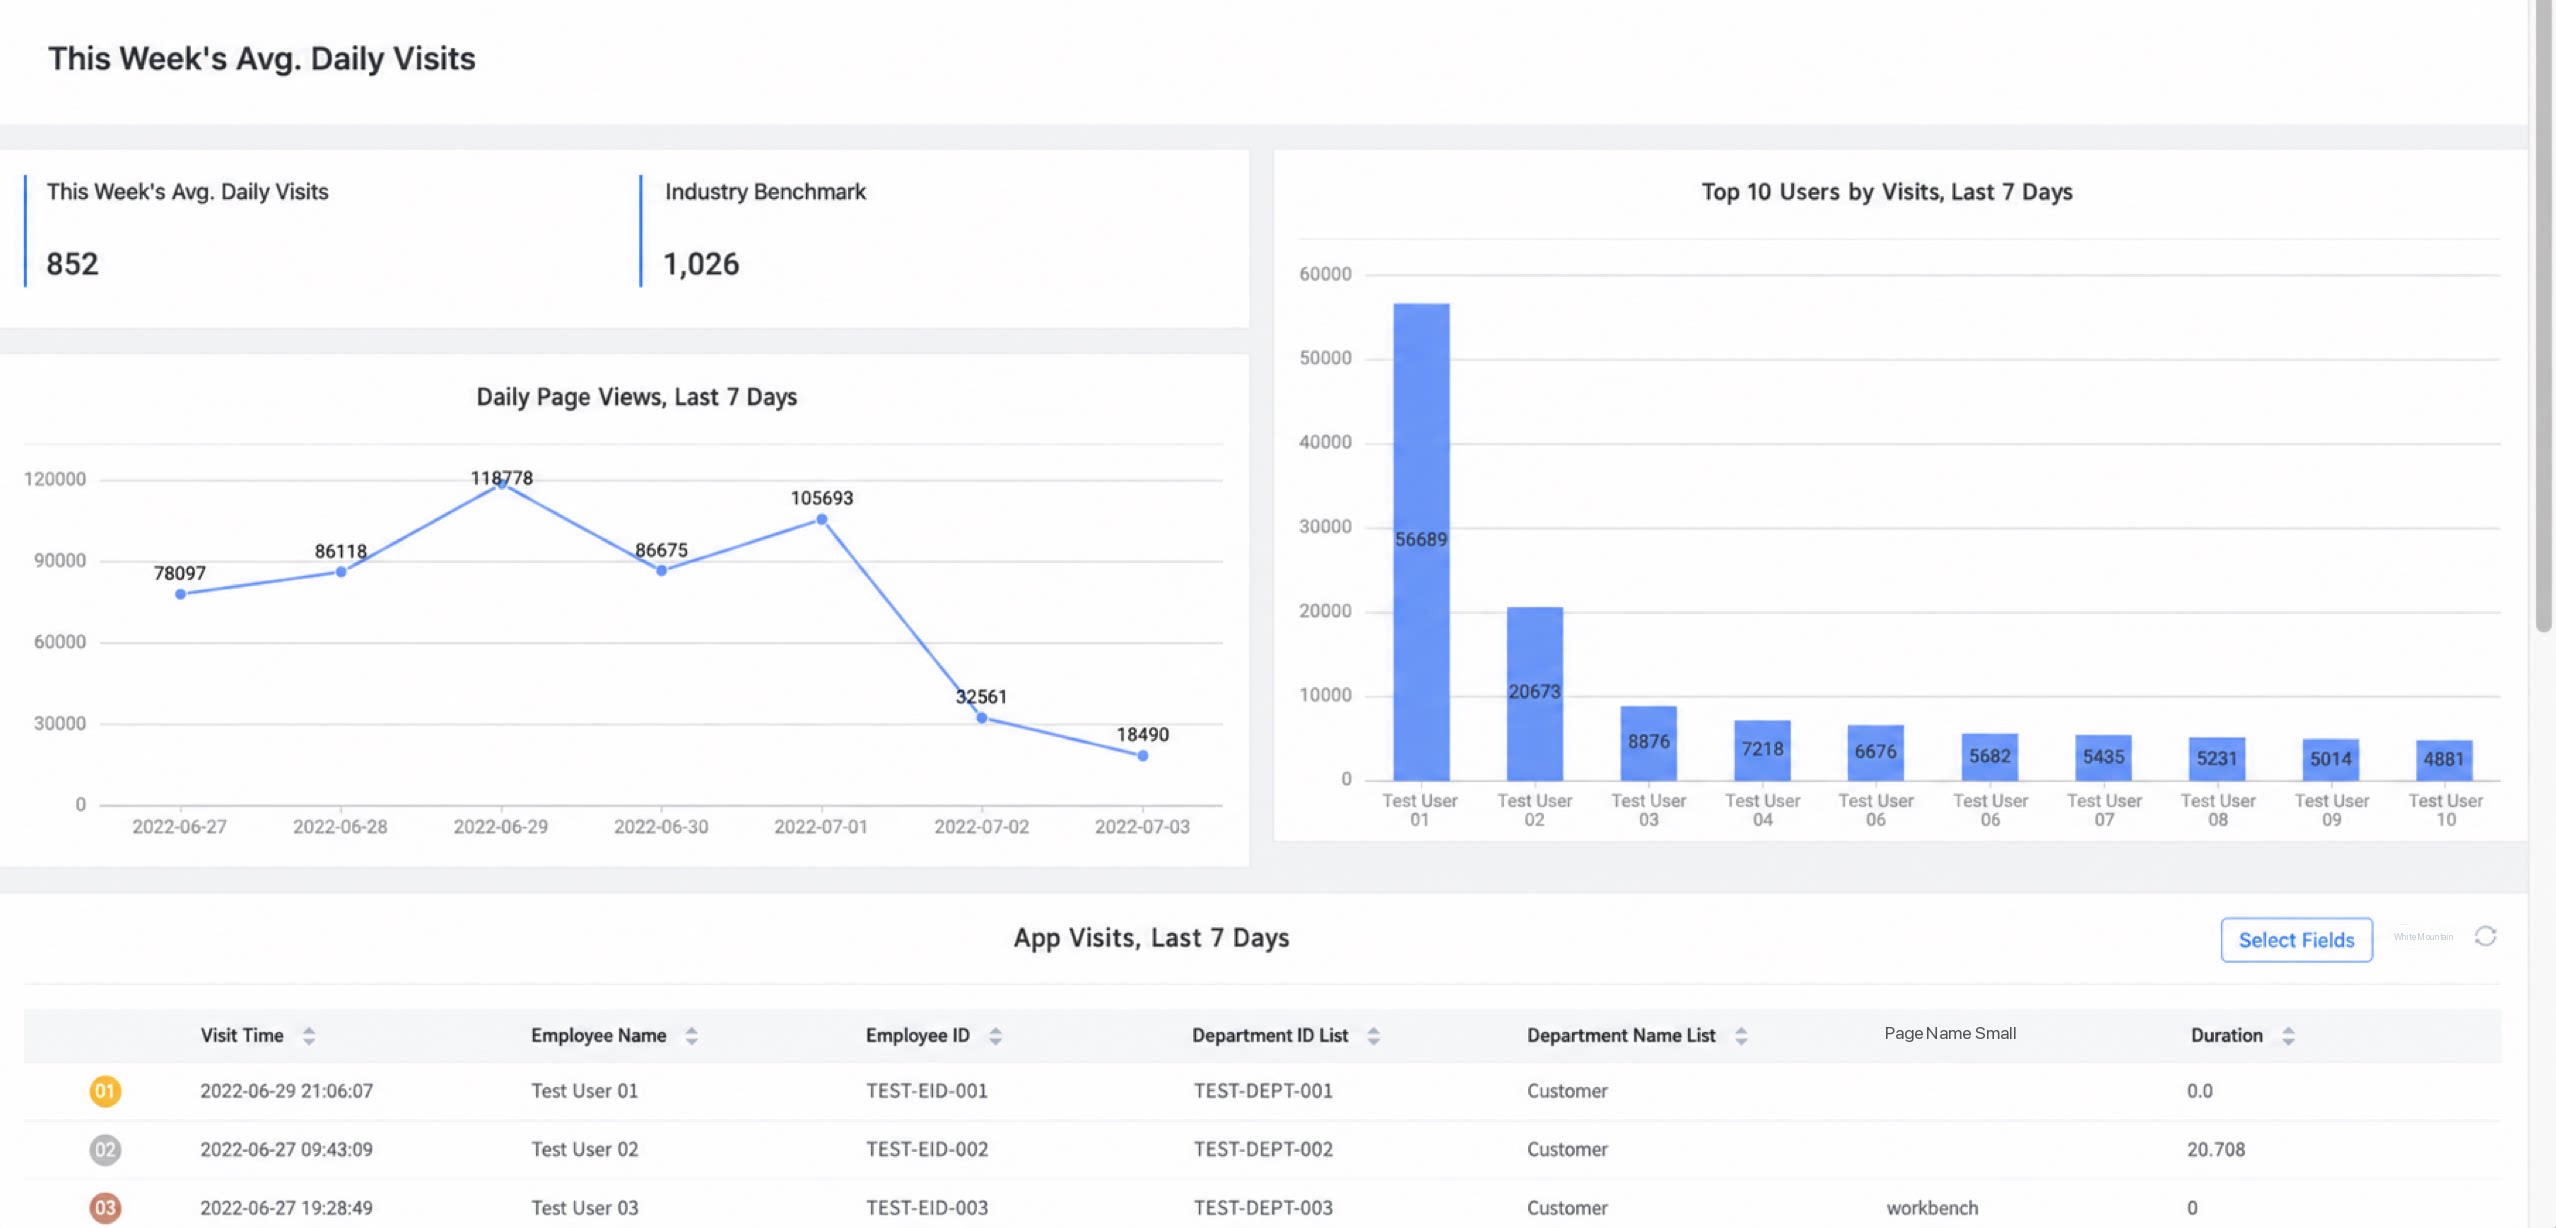
Task: Click the Test User 01 bar (56689)
Action: click(1421, 541)
